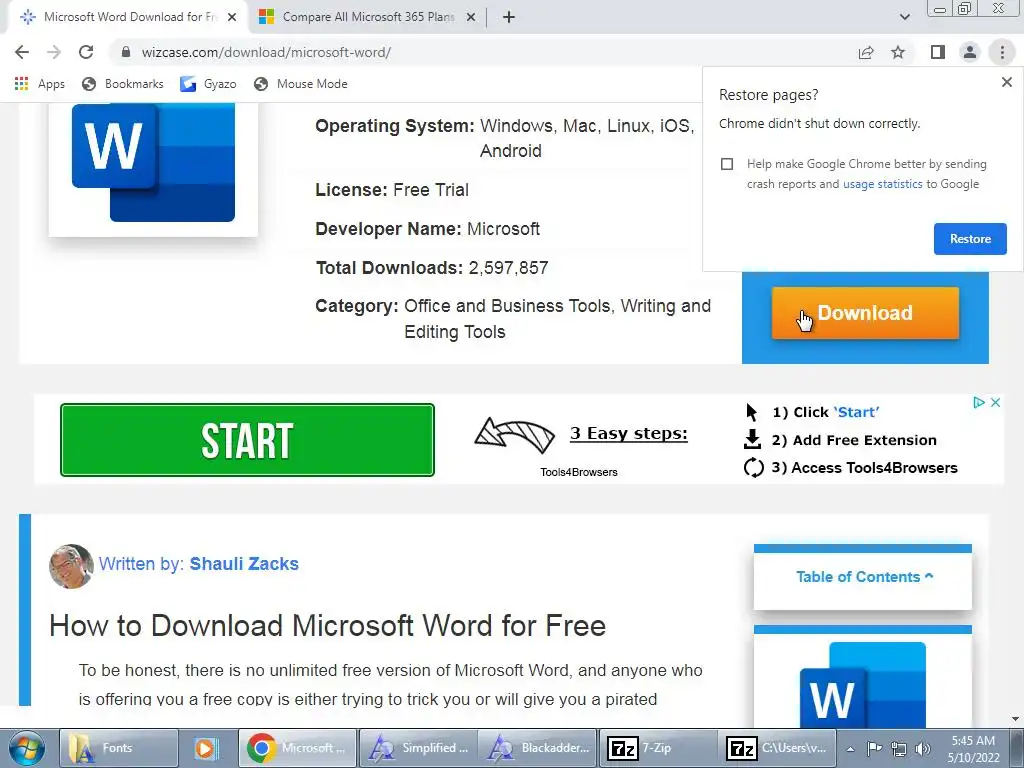Click the 'License: Free Trial' text
Image resolution: width=1024 pixels, height=768 pixels.
click(392, 190)
